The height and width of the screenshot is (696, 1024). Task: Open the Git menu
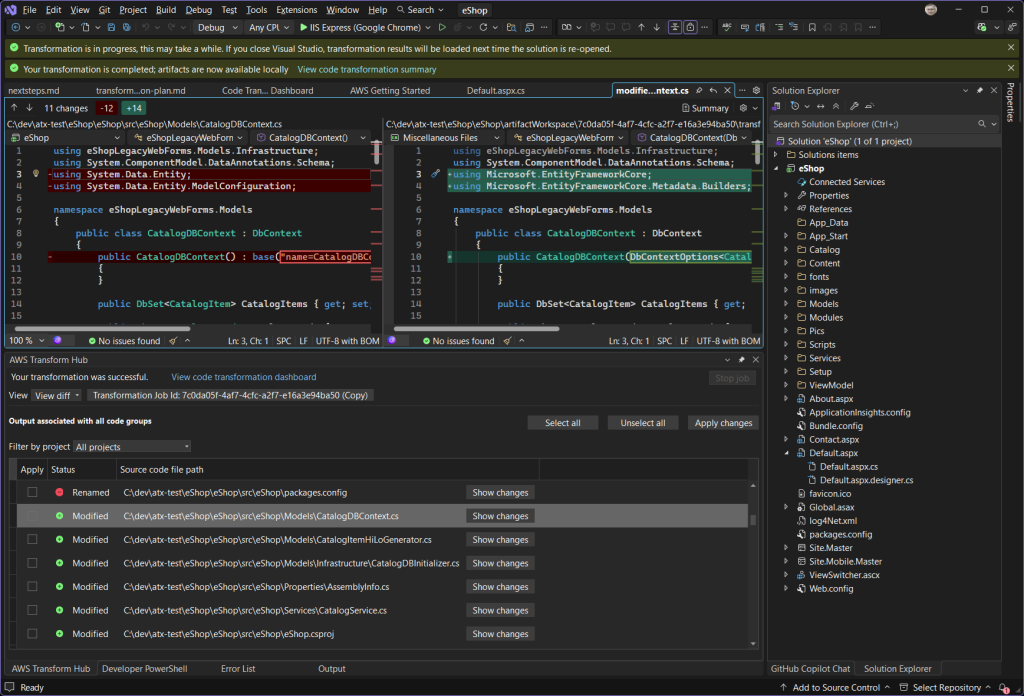pyautogui.click(x=103, y=9)
